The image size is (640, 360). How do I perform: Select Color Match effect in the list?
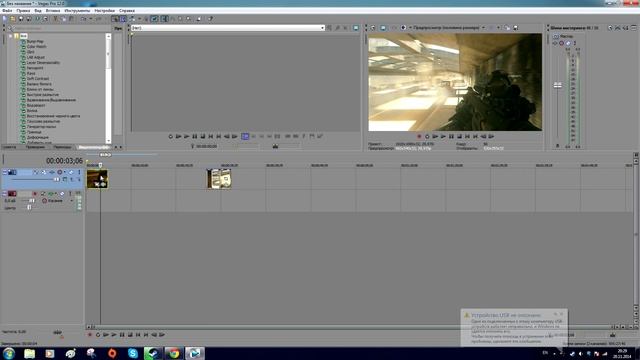pos(36,47)
